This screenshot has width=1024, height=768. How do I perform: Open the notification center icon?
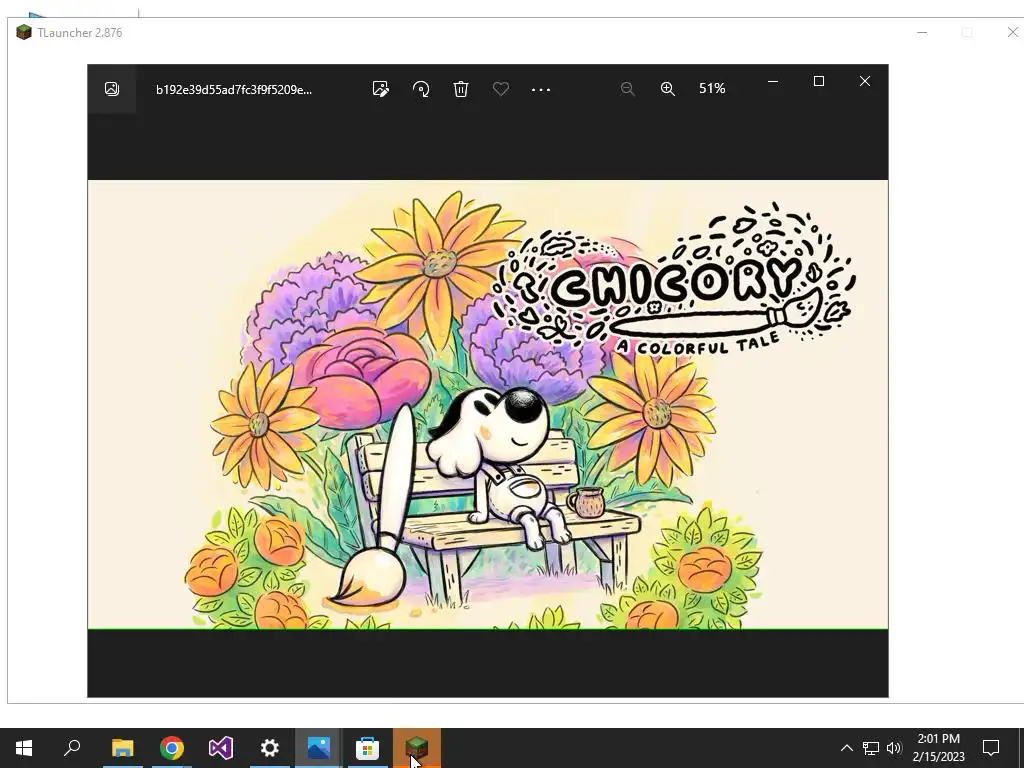pos(991,748)
